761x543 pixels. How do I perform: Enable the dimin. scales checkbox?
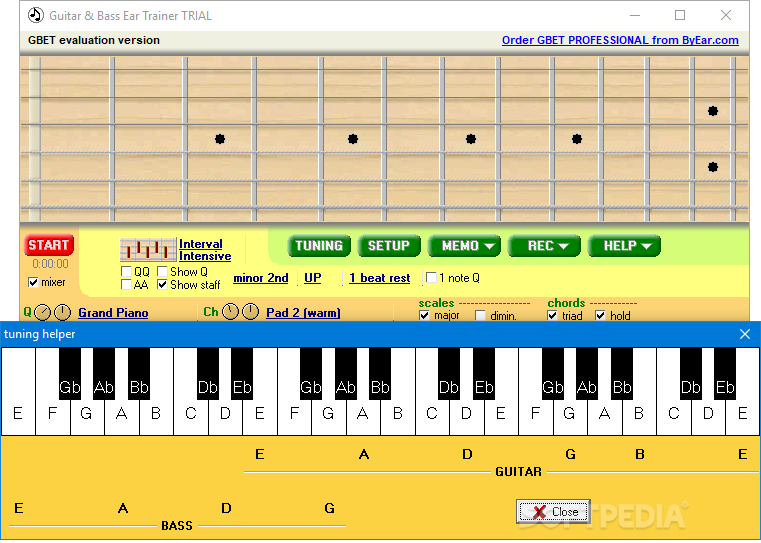(x=480, y=315)
